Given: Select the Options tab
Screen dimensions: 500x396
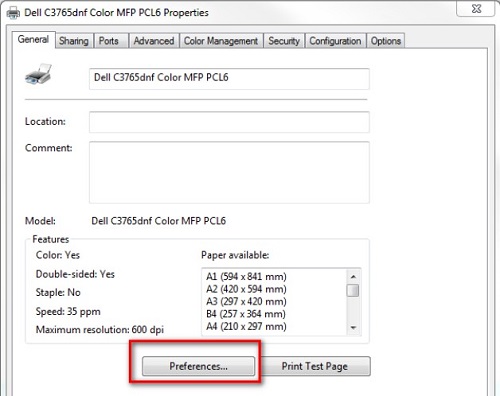Looking at the screenshot, I should click(386, 41).
